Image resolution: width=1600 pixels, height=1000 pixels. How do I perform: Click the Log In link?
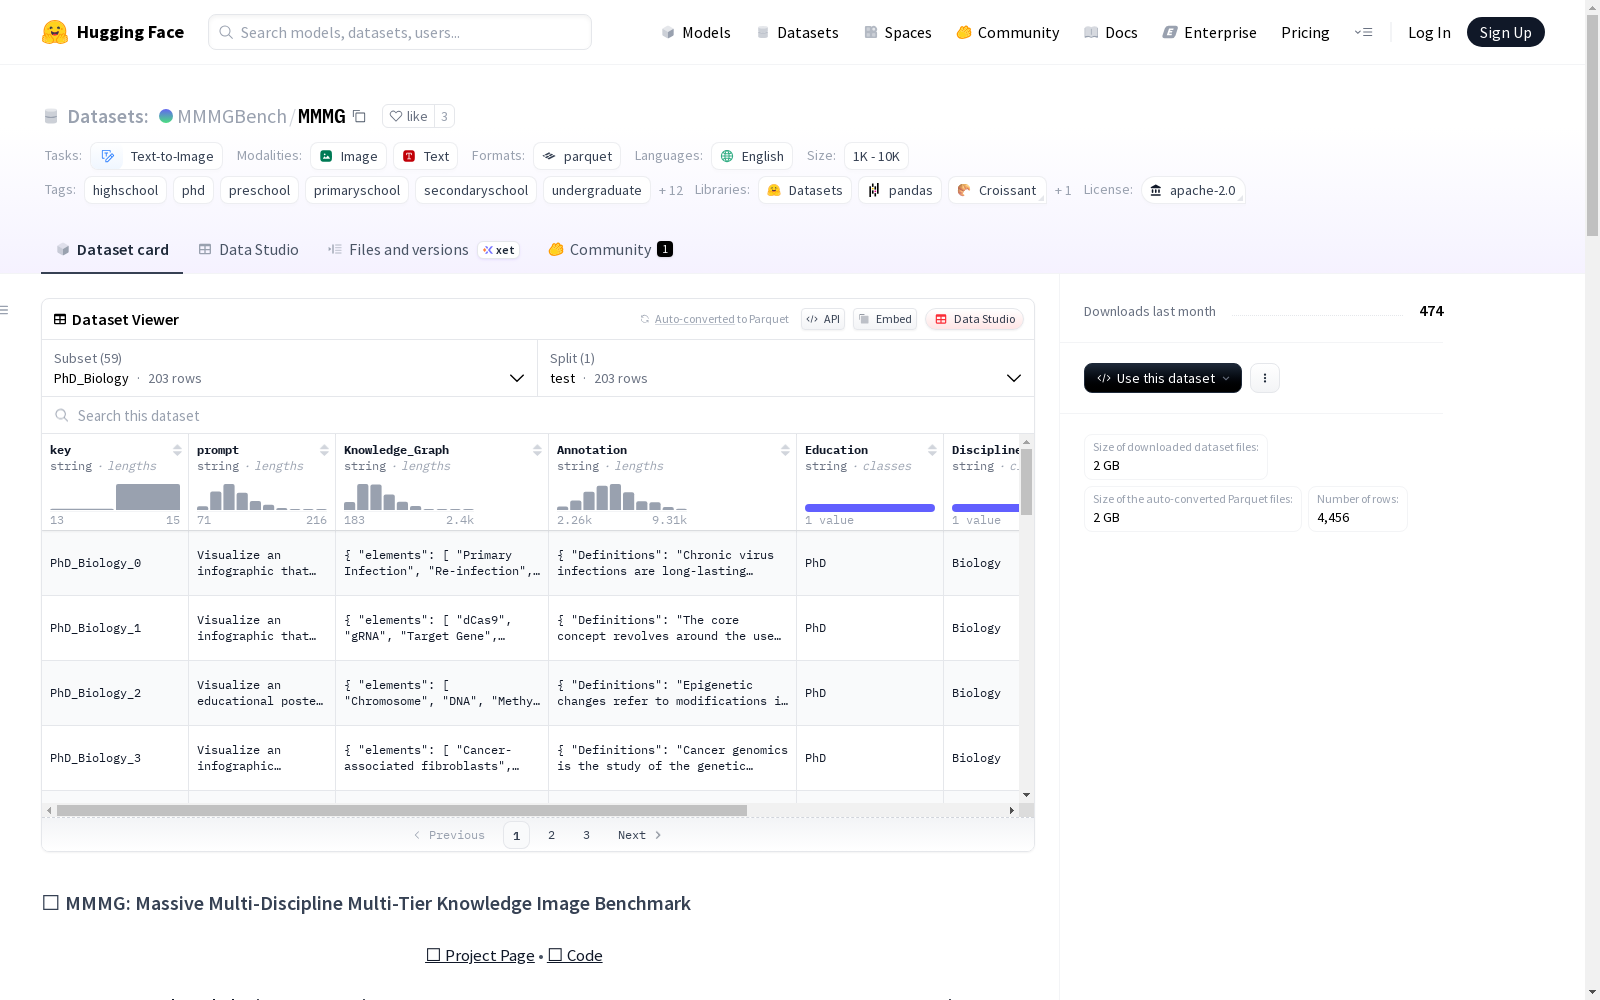coord(1429,32)
